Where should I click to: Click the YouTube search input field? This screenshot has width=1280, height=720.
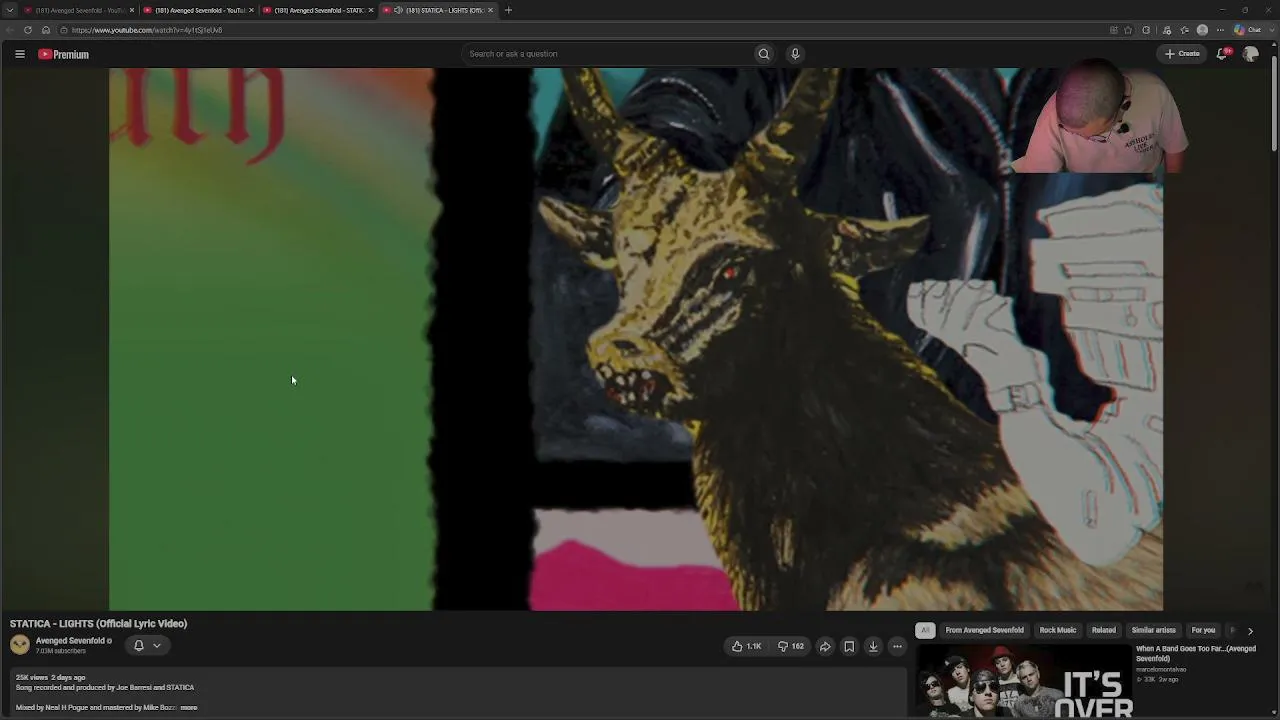coord(607,54)
